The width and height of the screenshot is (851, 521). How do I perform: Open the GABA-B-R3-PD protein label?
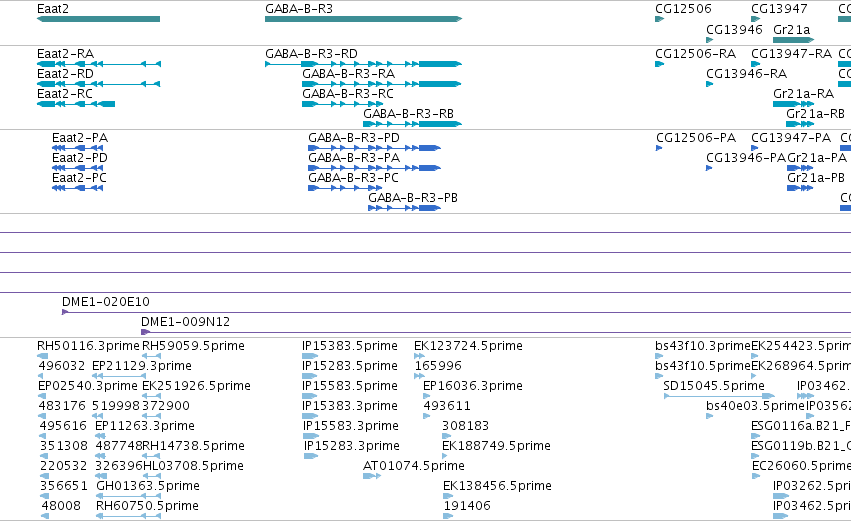point(354,138)
